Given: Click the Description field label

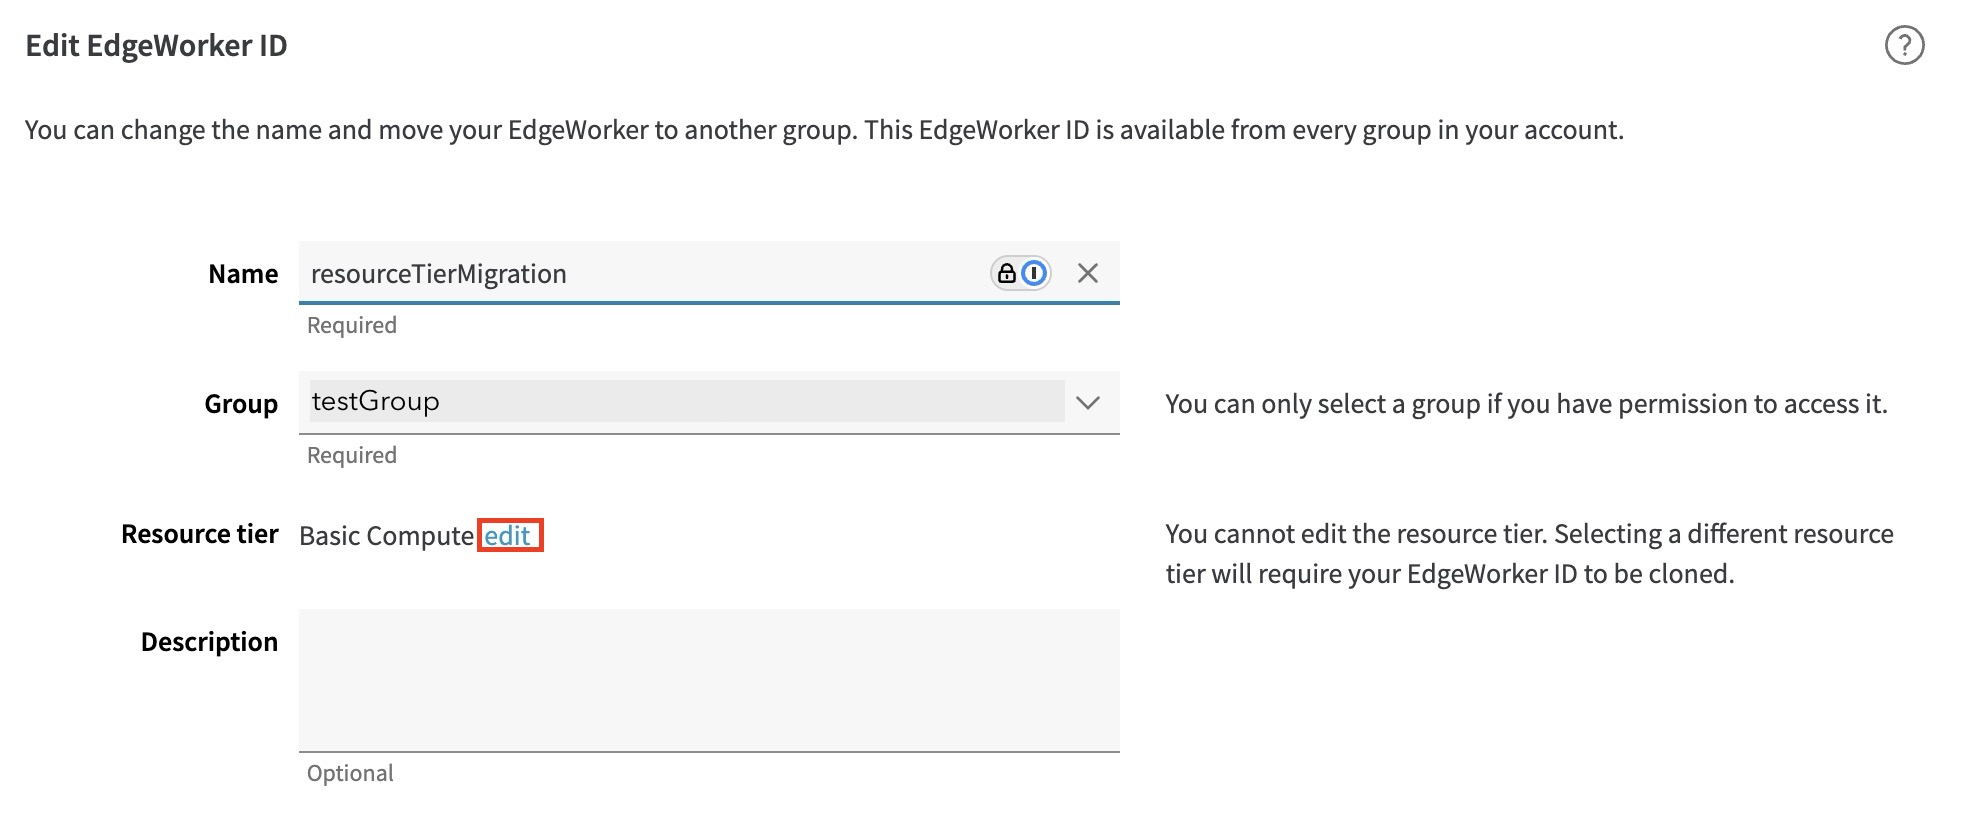Looking at the screenshot, I should coord(209,642).
